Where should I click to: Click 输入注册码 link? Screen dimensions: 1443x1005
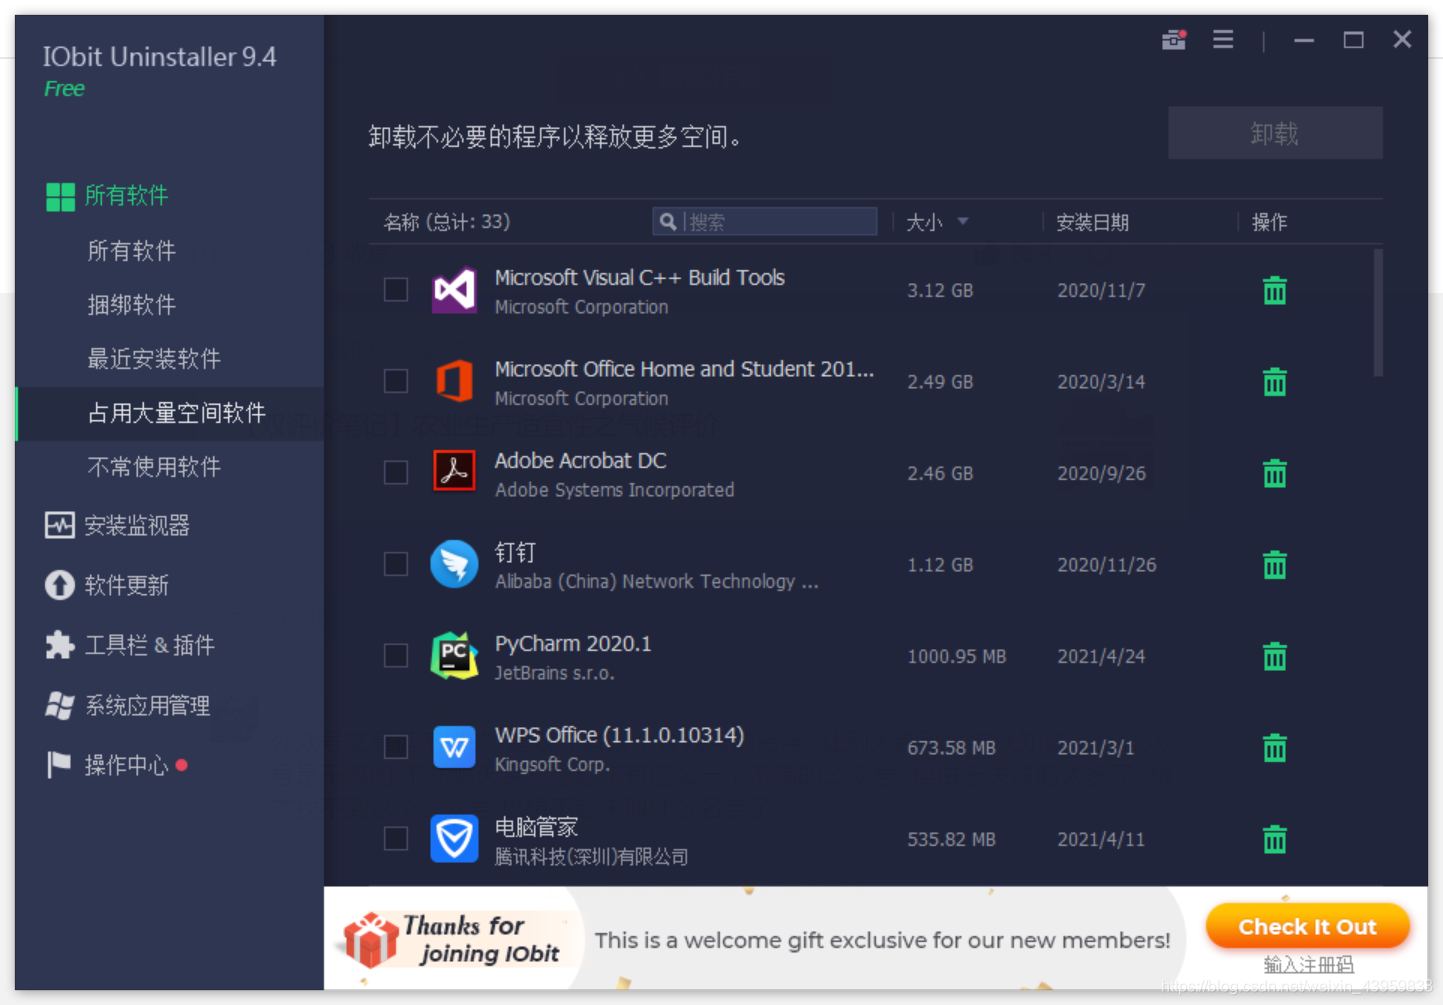pyautogui.click(x=1308, y=965)
